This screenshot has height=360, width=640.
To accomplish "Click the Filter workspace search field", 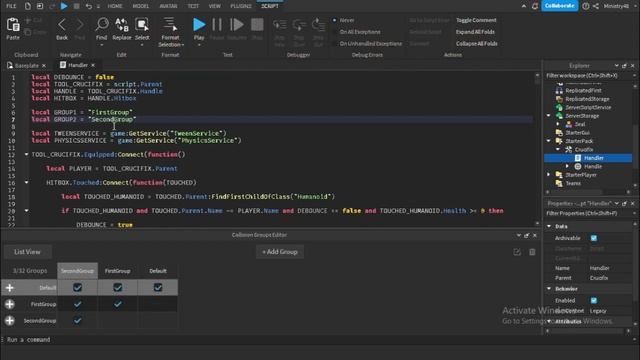I will coord(588,76).
